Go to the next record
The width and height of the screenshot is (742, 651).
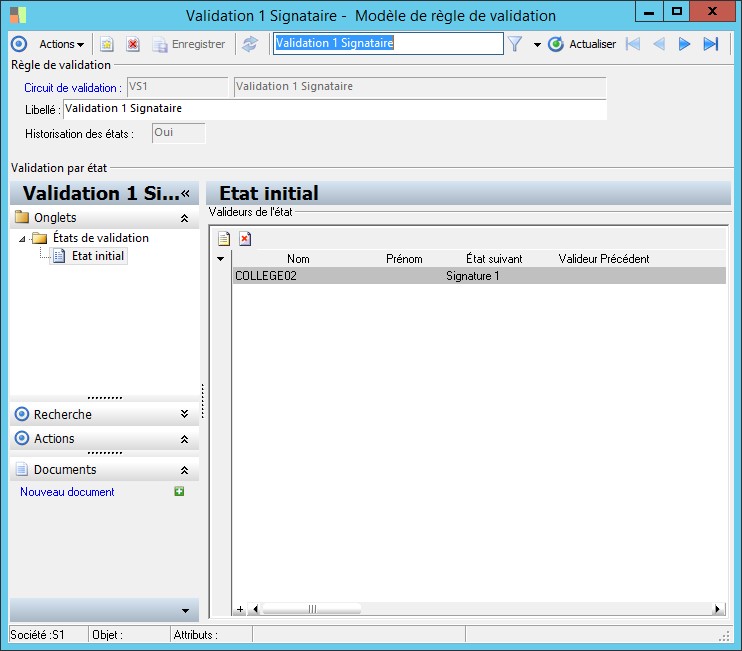[684, 44]
